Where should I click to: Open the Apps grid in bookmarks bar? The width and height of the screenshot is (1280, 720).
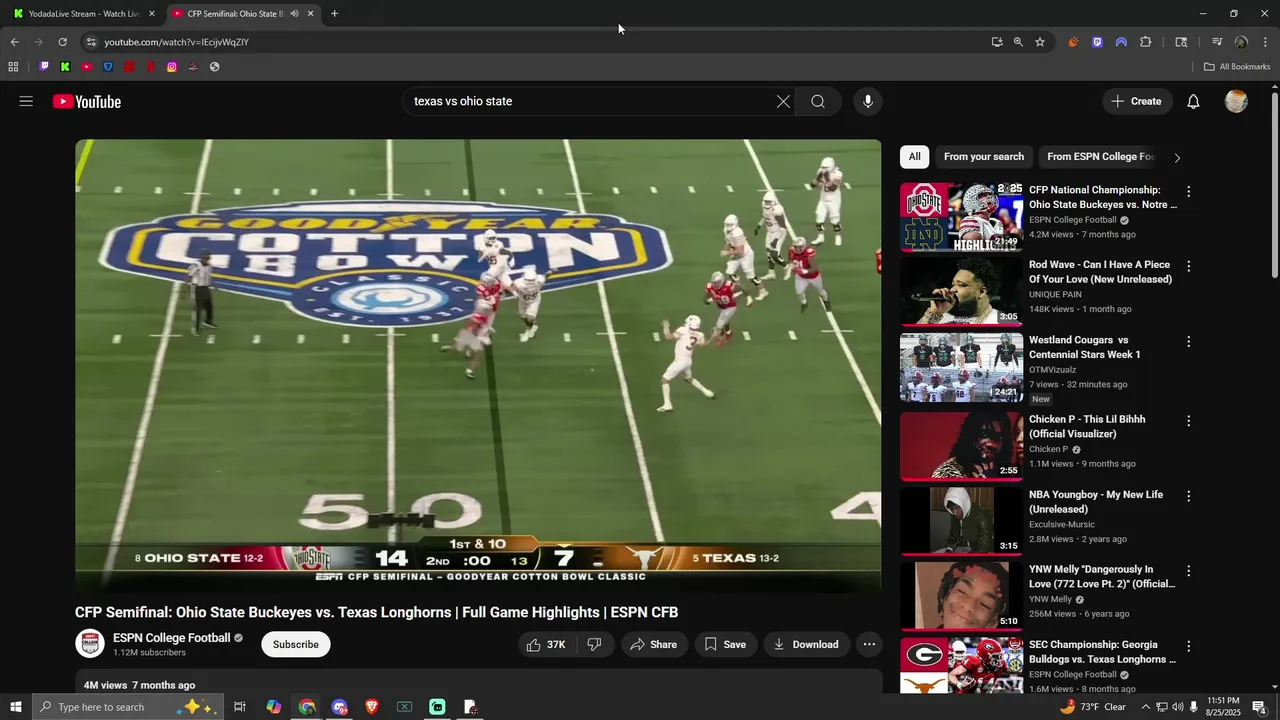coord(13,67)
